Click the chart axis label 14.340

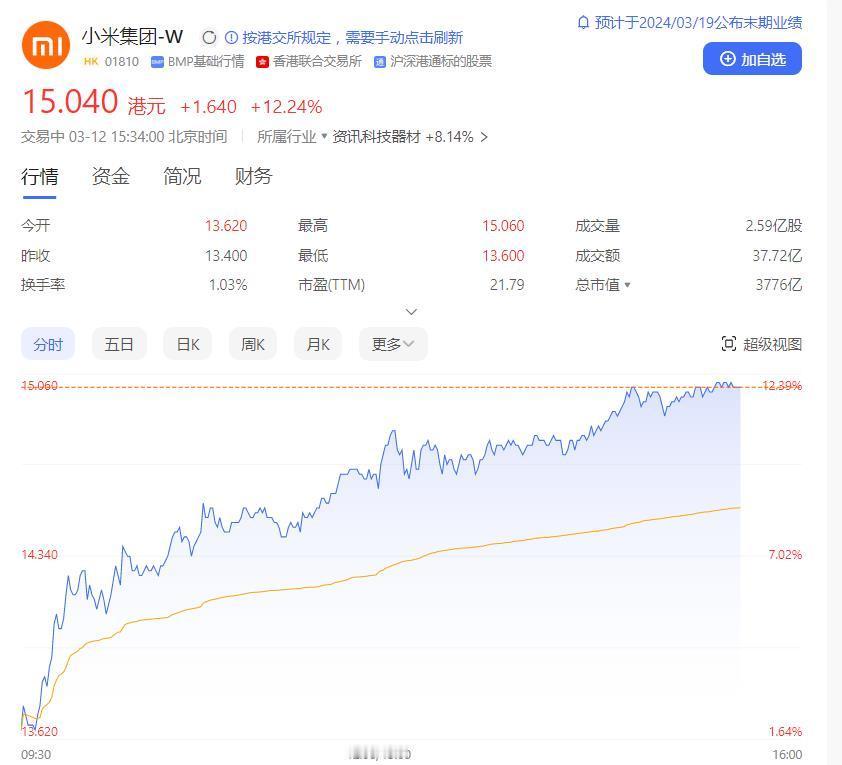point(39,555)
